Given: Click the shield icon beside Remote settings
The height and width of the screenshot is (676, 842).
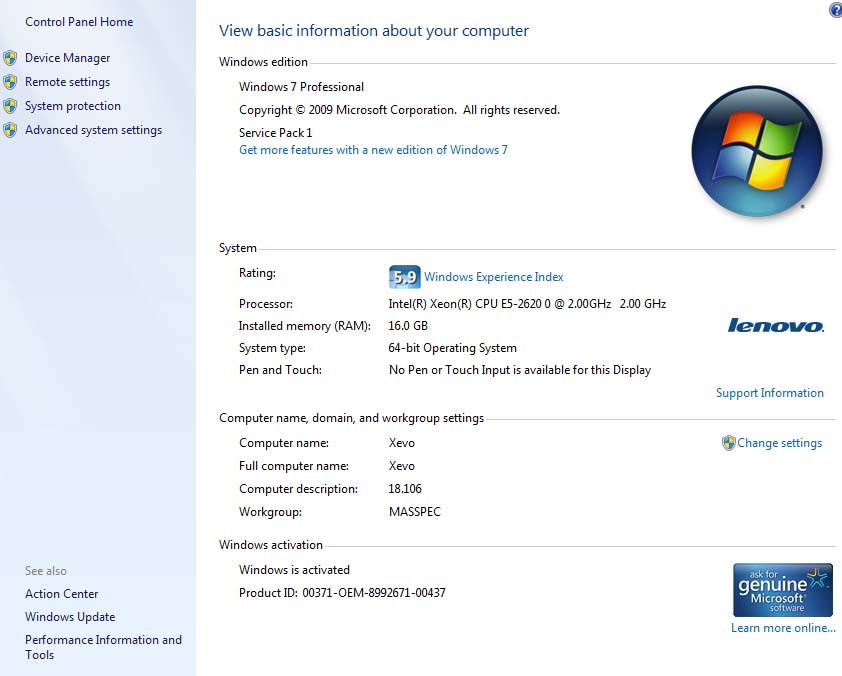Looking at the screenshot, I should point(10,82).
